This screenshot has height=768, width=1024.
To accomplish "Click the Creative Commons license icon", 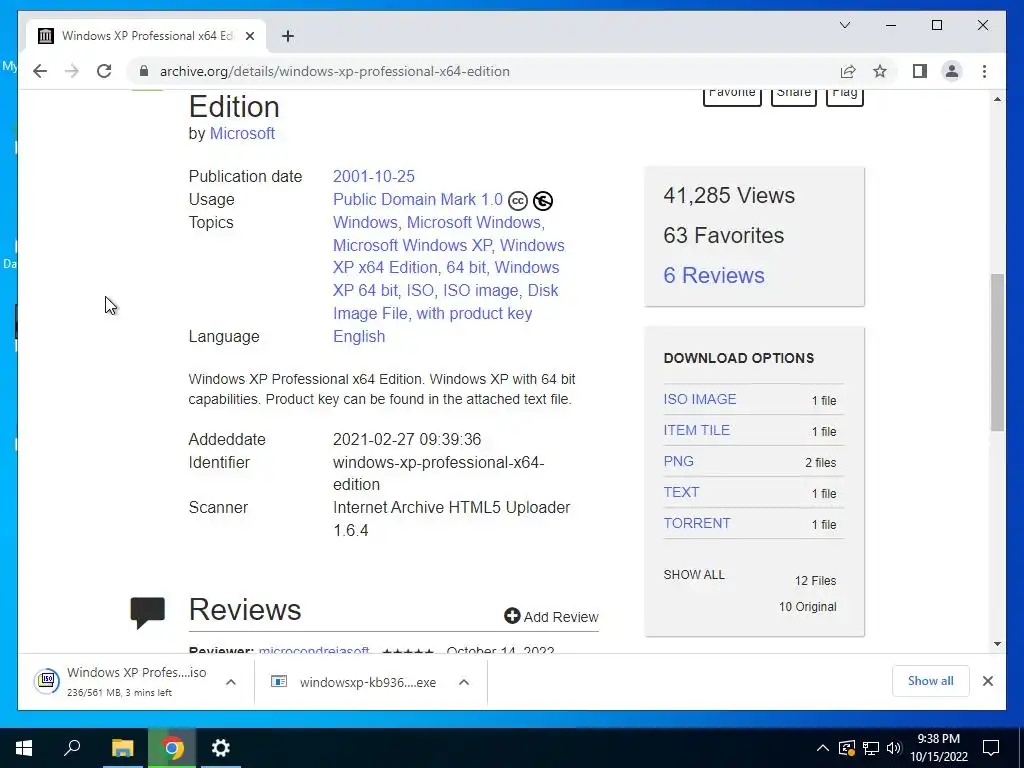I will pyautogui.click(x=517, y=200).
